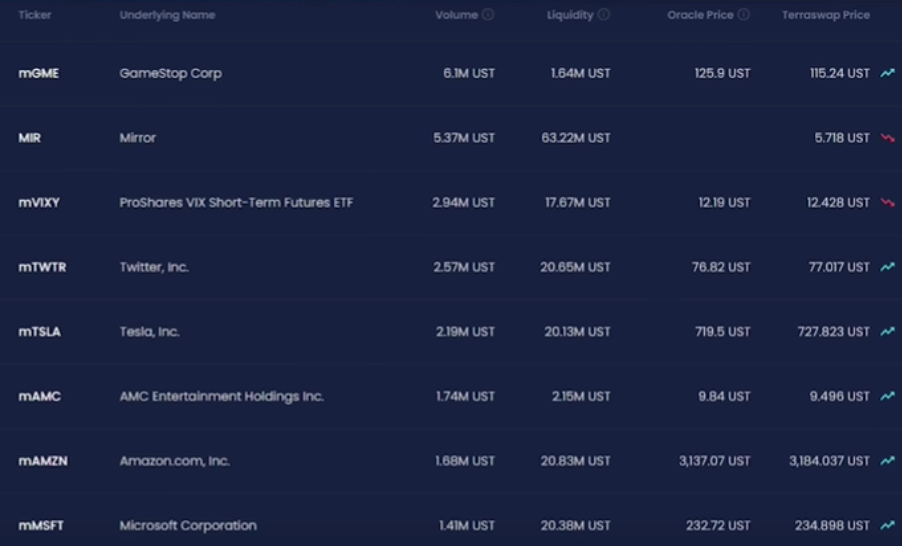Open AMC Entertainment Holdings Inc. name
The height and width of the screenshot is (546, 902).
coord(221,396)
